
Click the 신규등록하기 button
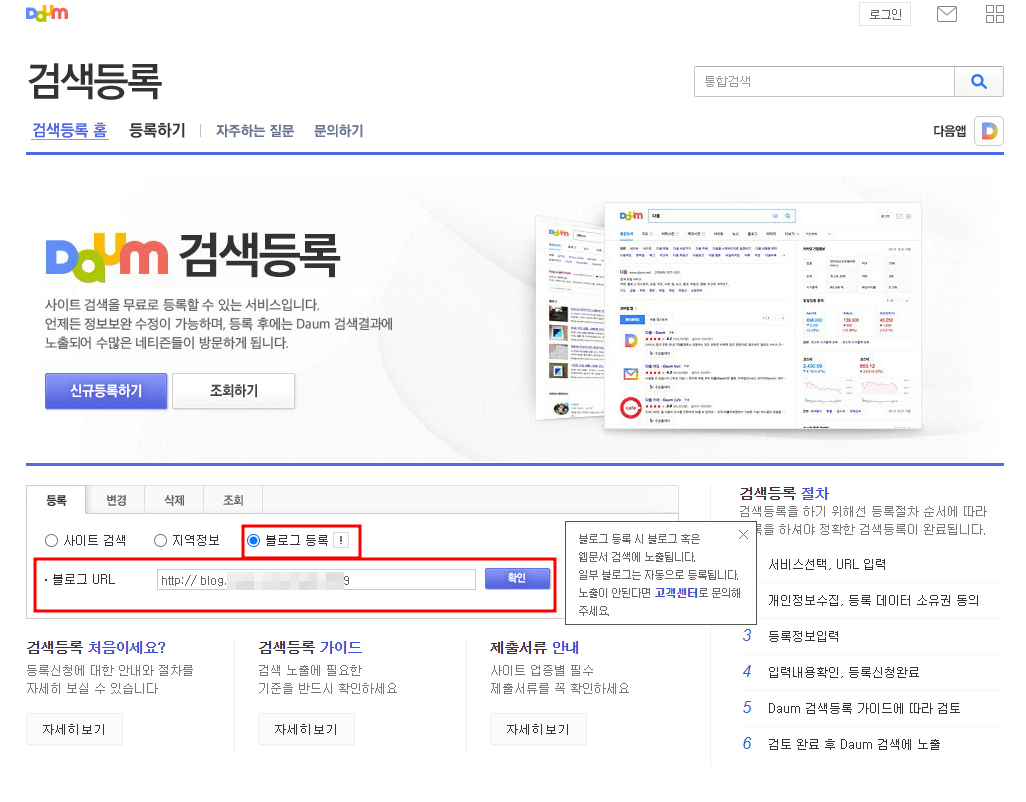coord(106,391)
